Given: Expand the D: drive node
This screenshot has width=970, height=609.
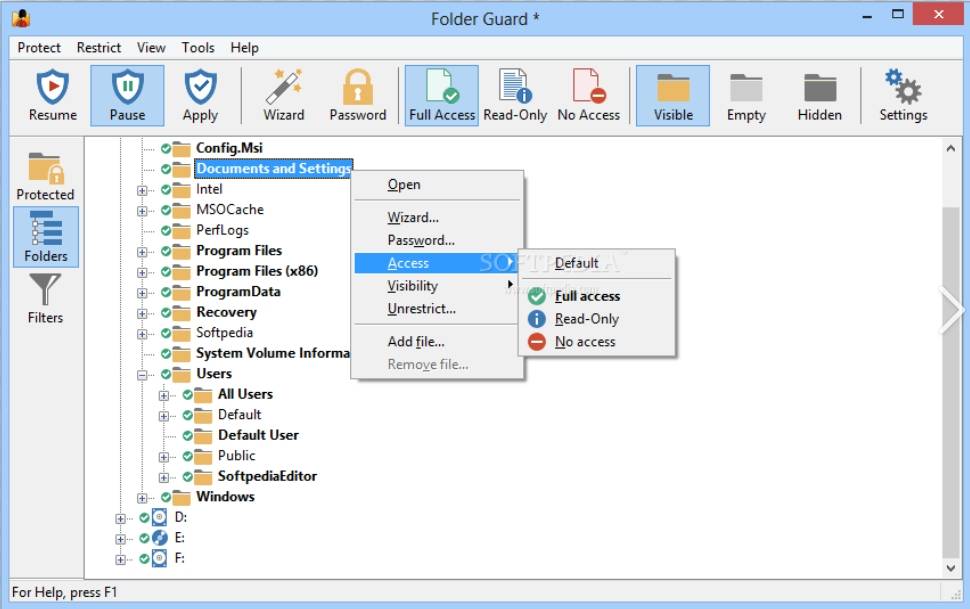Looking at the screenshot, I should click(x=121, y=519).
